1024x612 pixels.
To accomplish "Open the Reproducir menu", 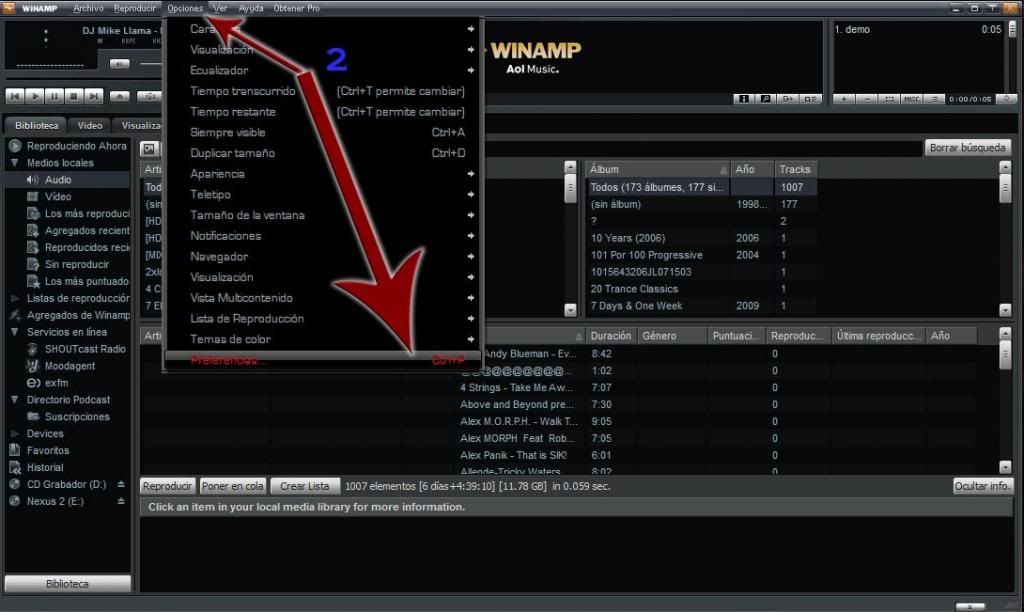I will [135, 8].
